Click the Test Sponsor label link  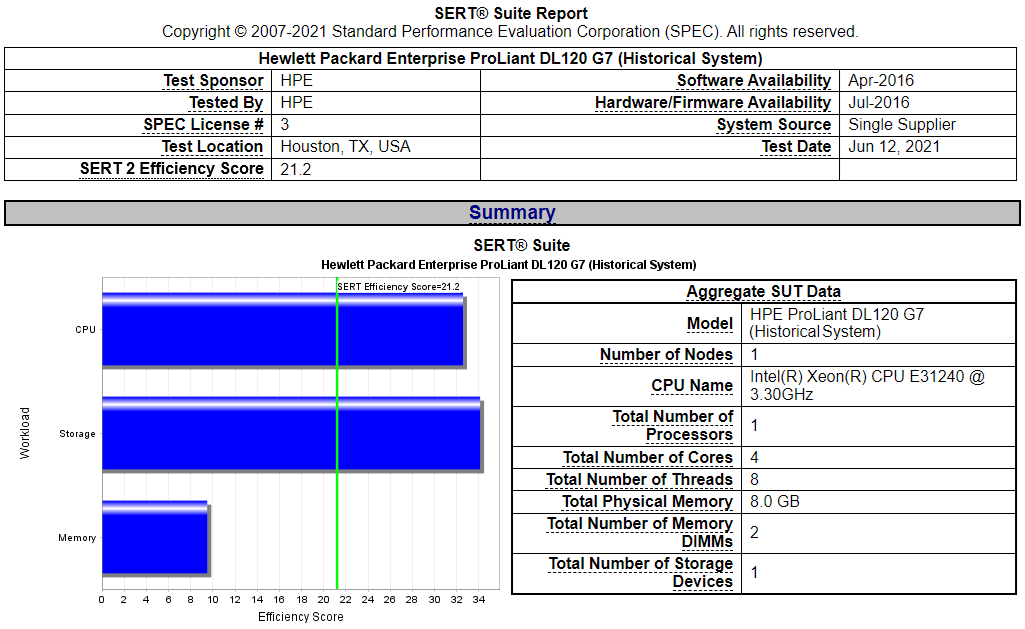click(213, 81)
